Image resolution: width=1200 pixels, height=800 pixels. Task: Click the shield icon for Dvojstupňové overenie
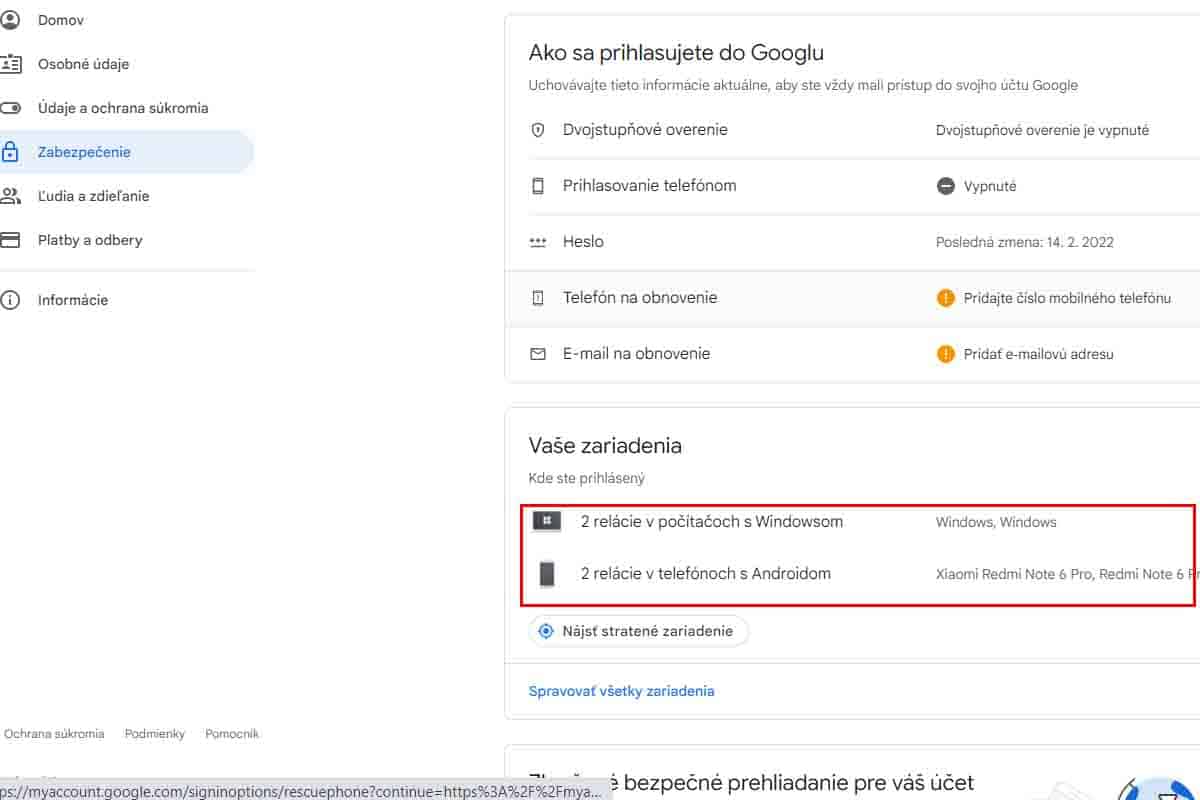click(538, 130)
